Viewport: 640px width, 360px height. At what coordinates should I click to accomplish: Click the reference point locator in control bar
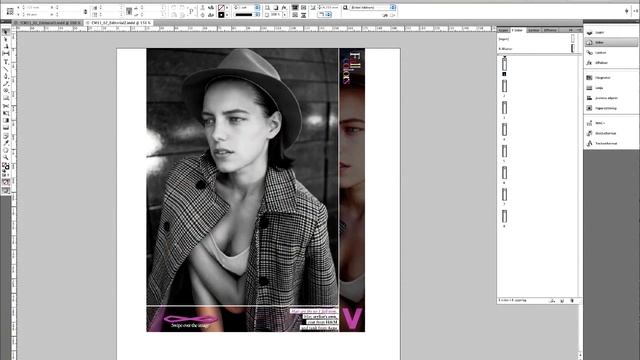(x=10, y=11)
